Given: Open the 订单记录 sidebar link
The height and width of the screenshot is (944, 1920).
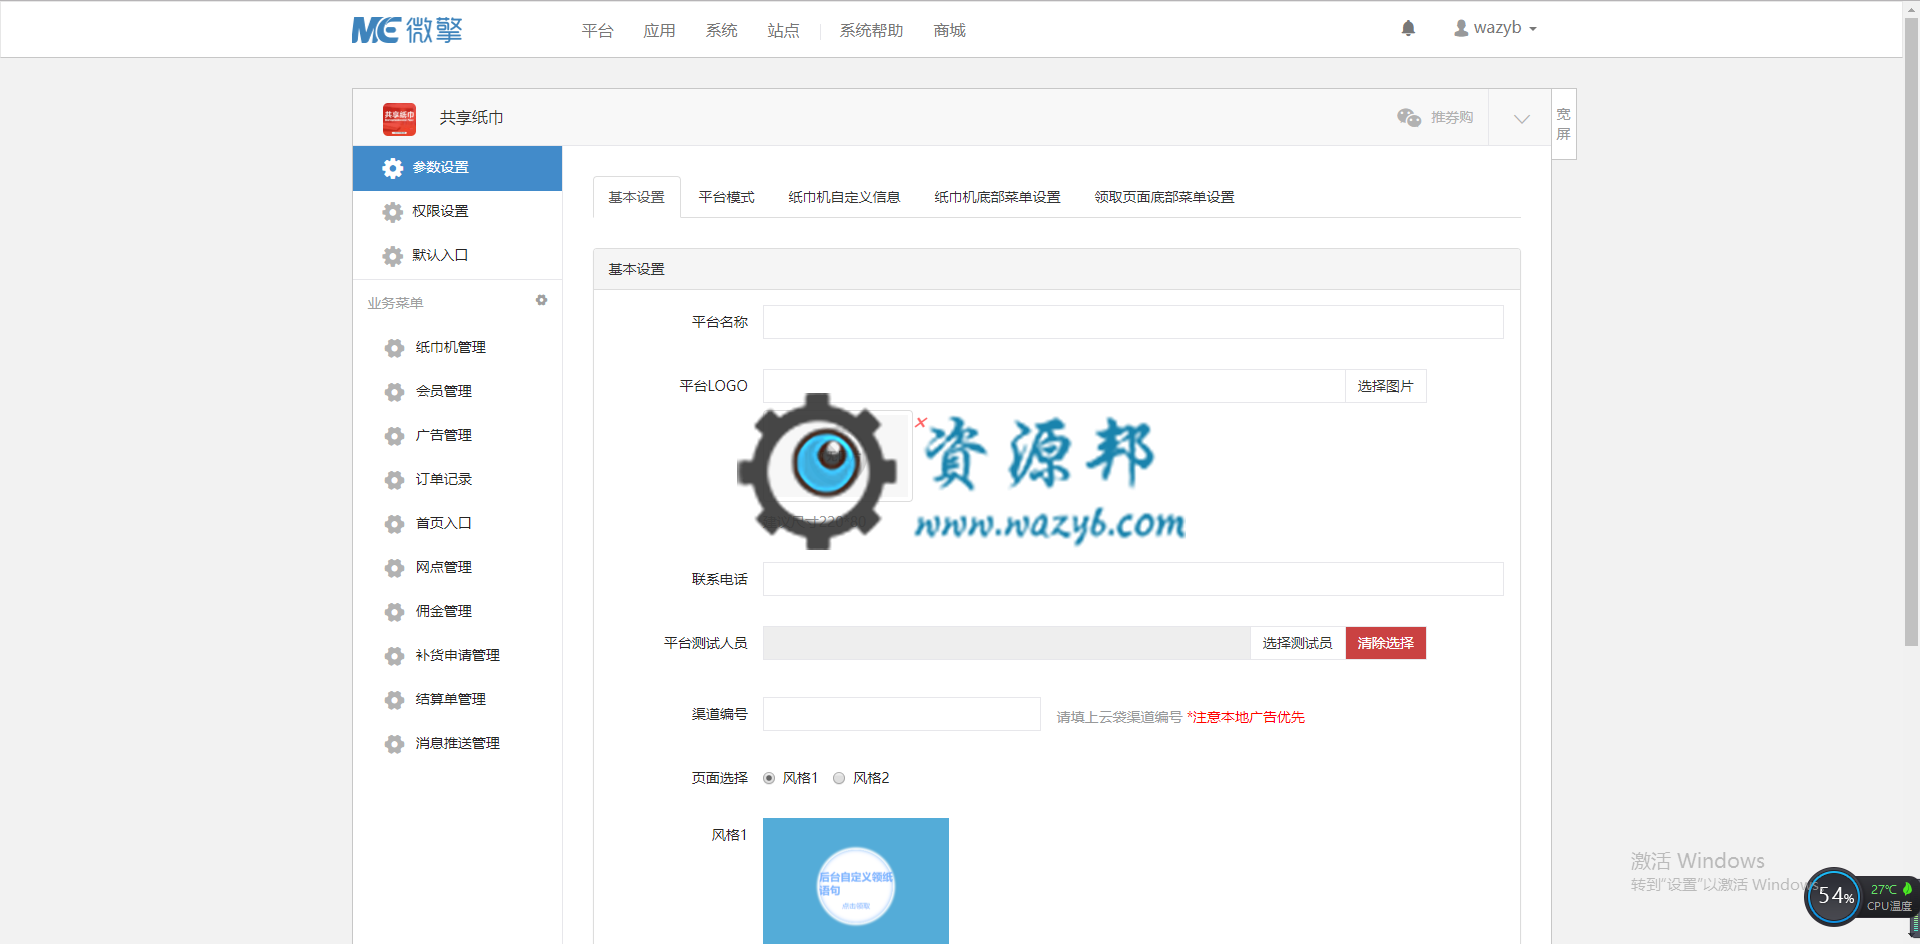Looking at the screenshot, I should click(x=443, y=480).
